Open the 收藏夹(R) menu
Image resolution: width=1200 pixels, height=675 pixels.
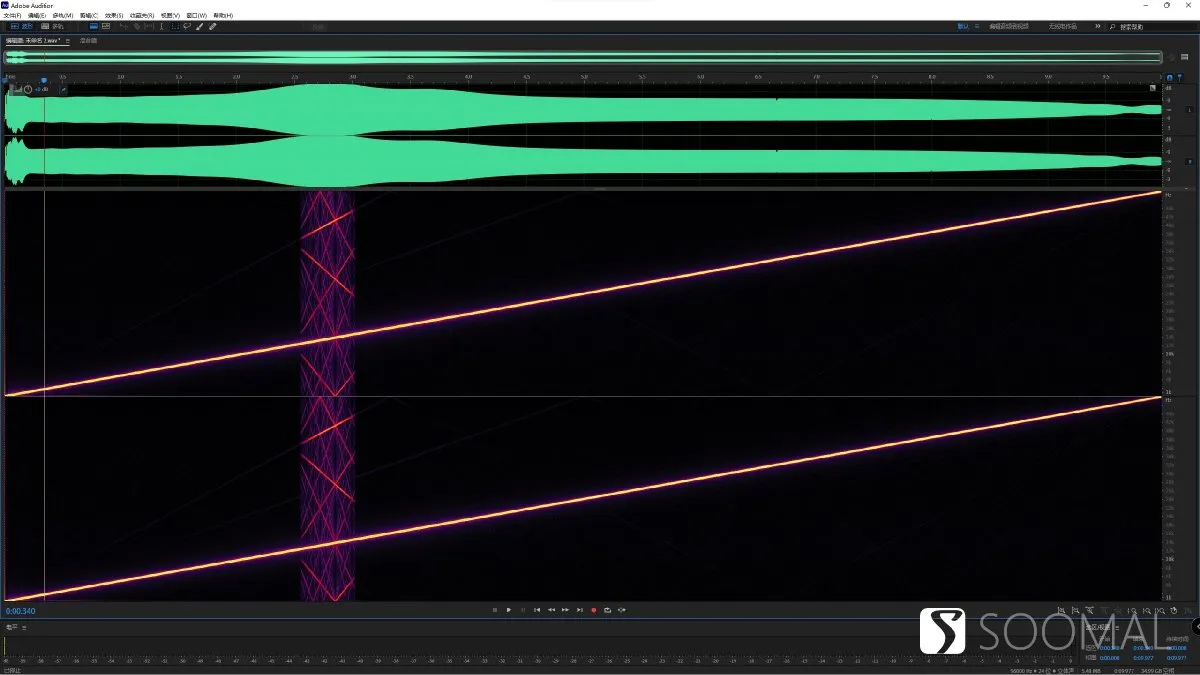(x=142, y=16)
